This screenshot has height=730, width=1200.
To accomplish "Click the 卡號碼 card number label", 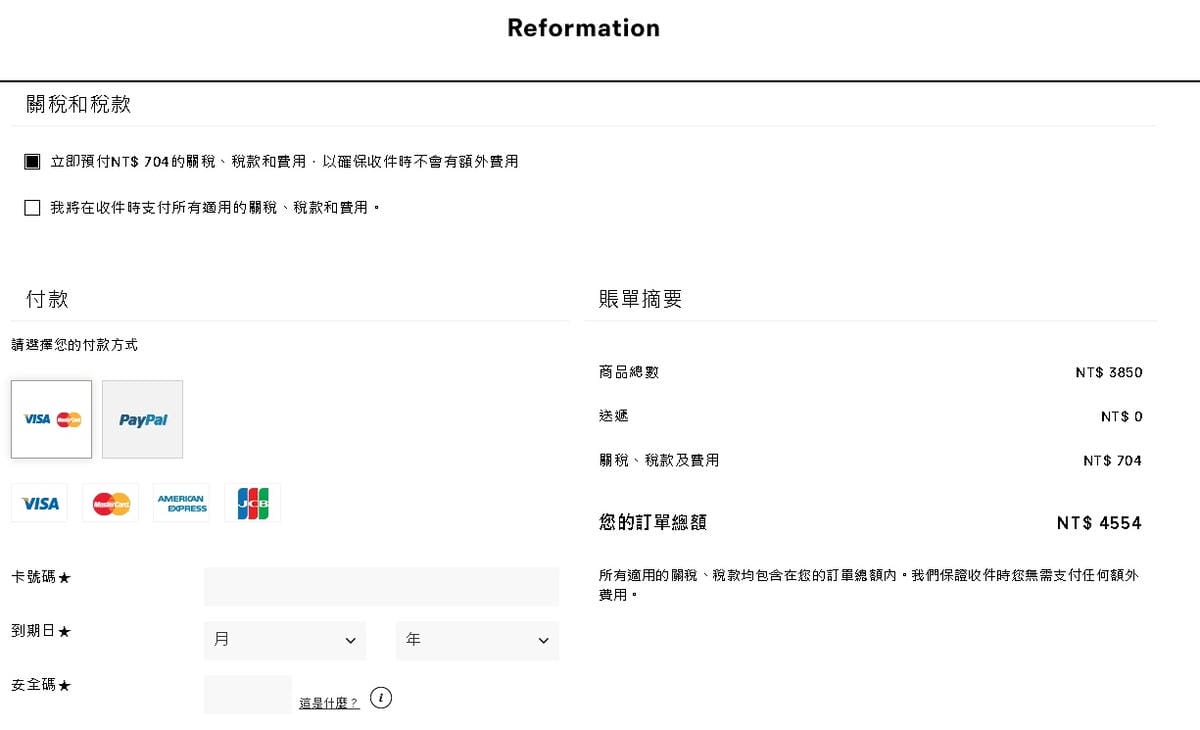I will click(41, 577).
